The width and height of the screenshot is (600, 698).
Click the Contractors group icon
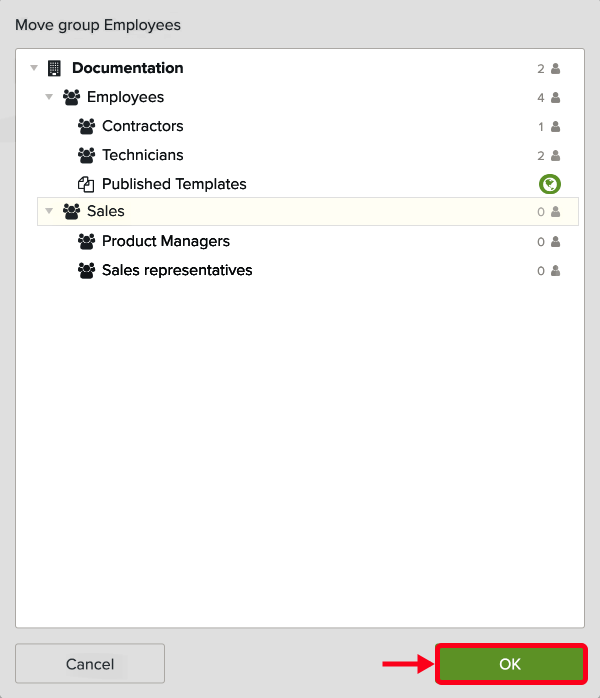[86, 126]
